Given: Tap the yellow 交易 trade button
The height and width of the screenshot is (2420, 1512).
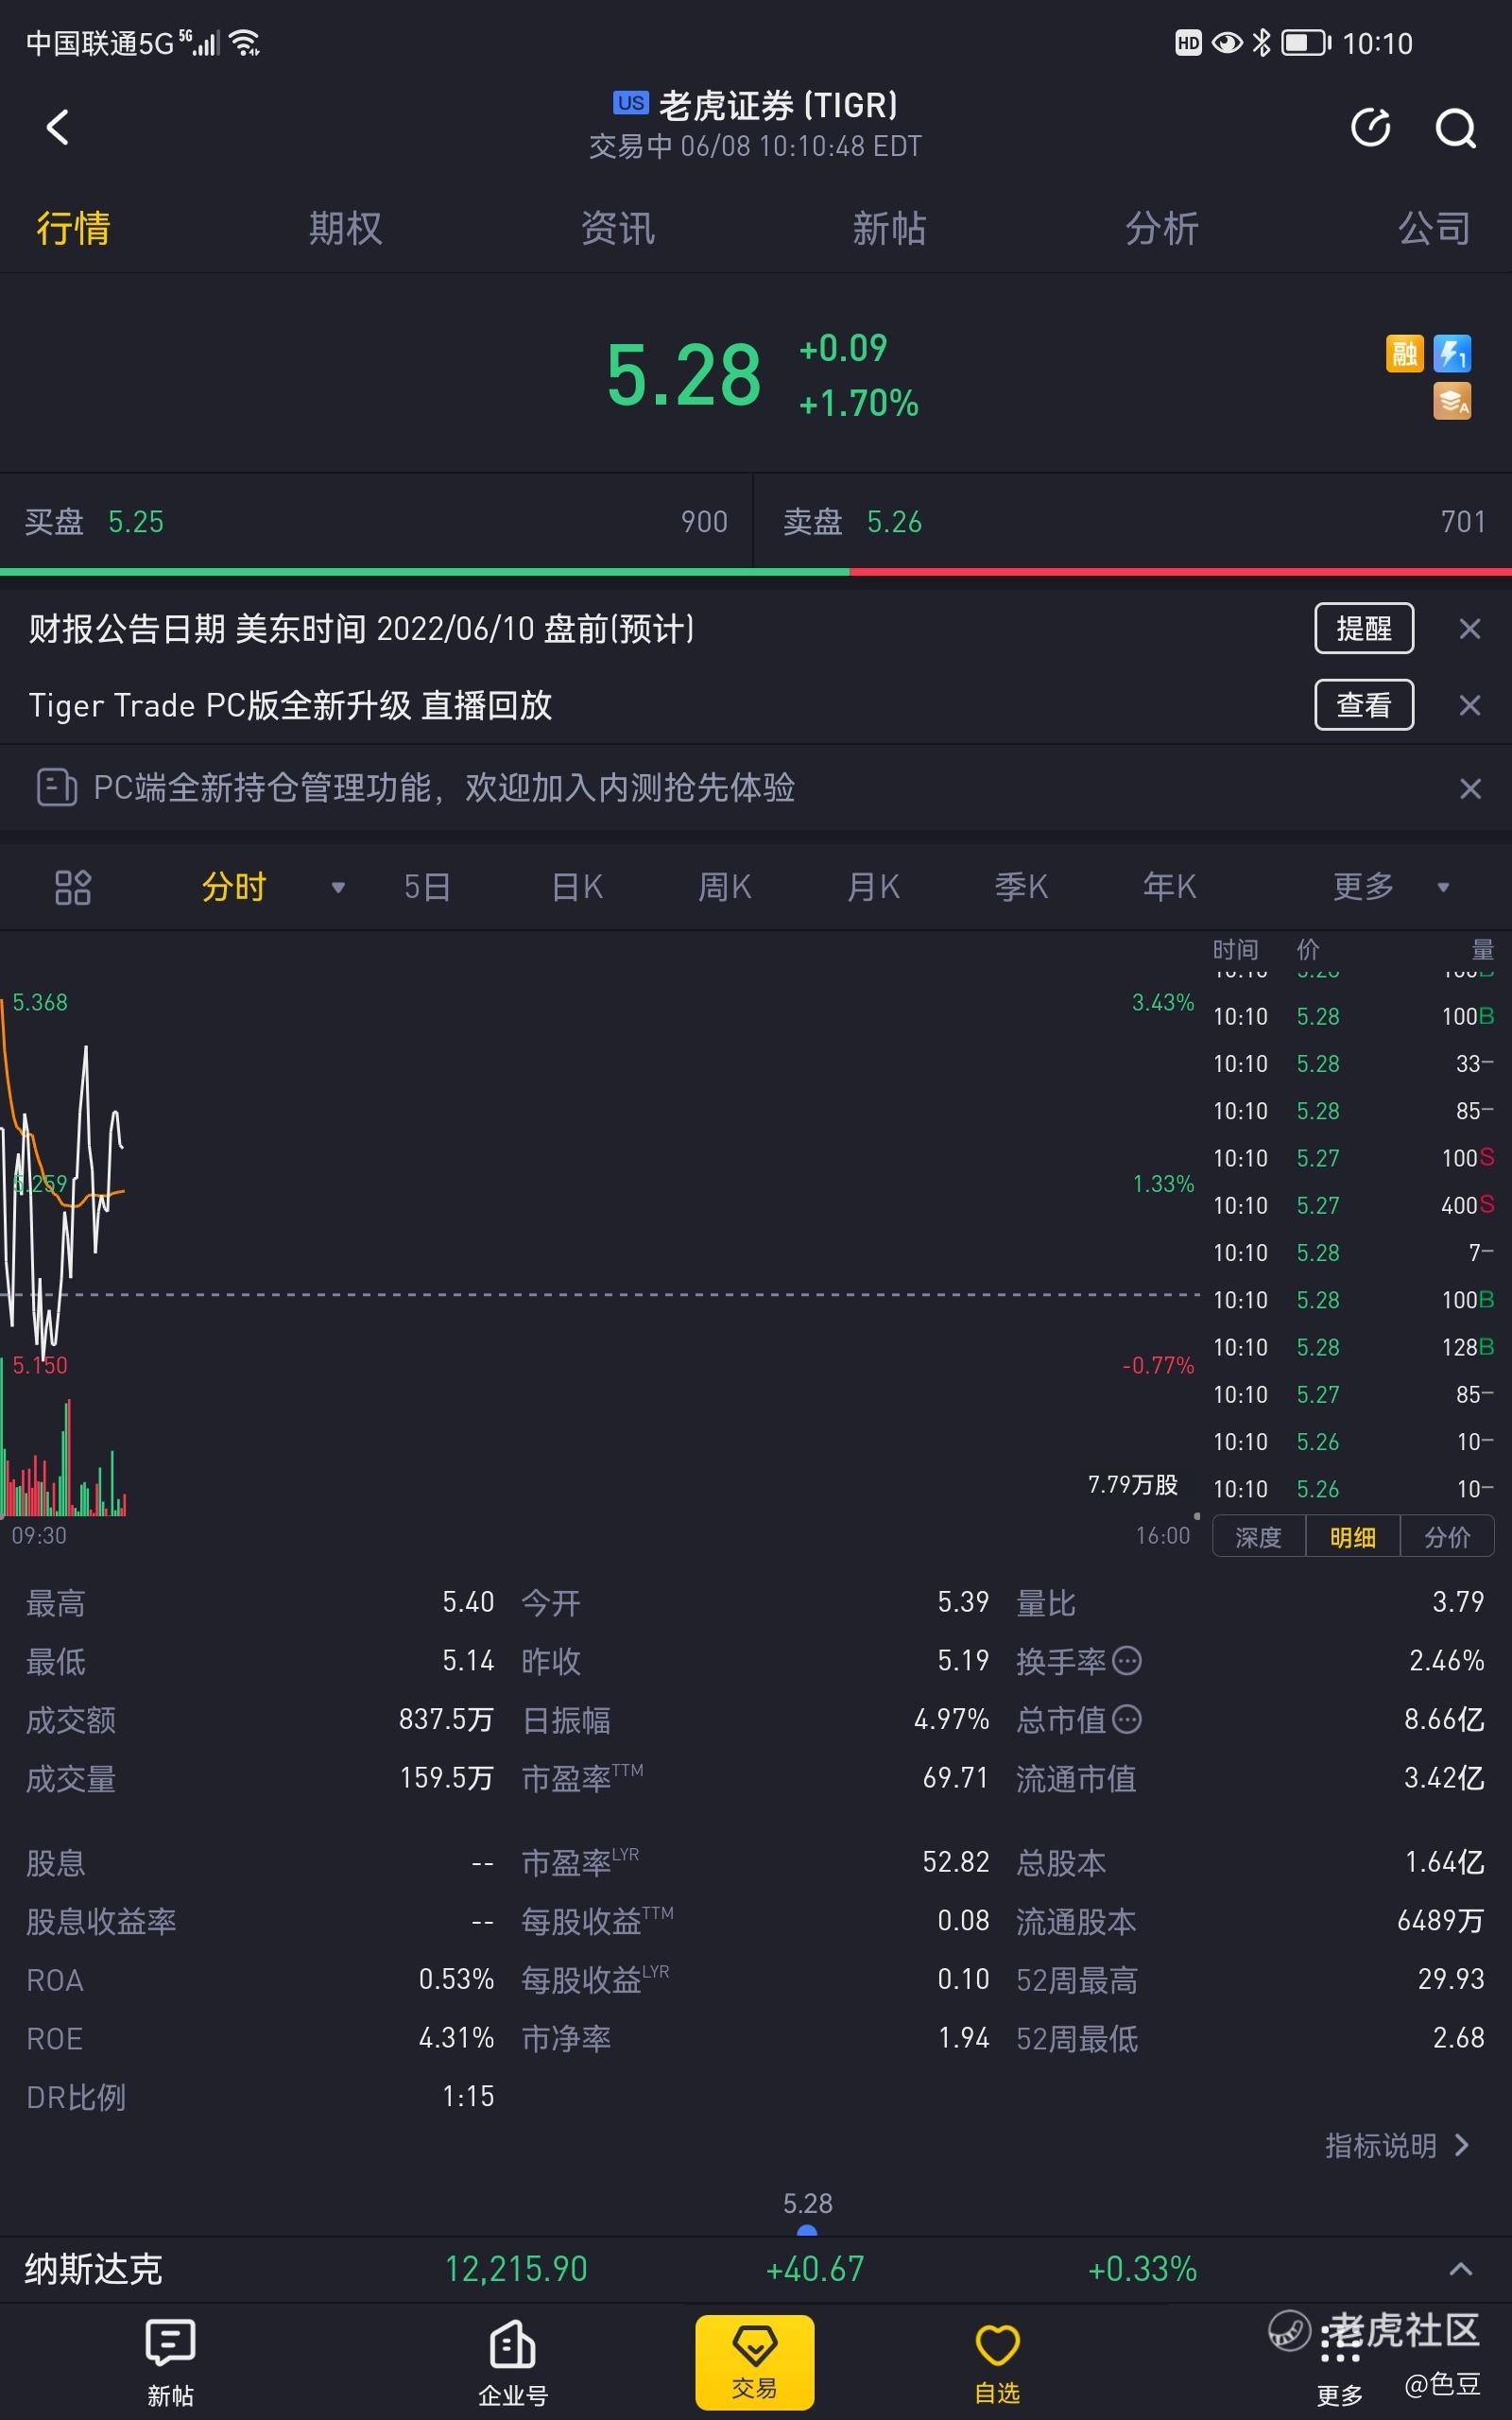Looking at the screenshot, I should (755, 2362).
